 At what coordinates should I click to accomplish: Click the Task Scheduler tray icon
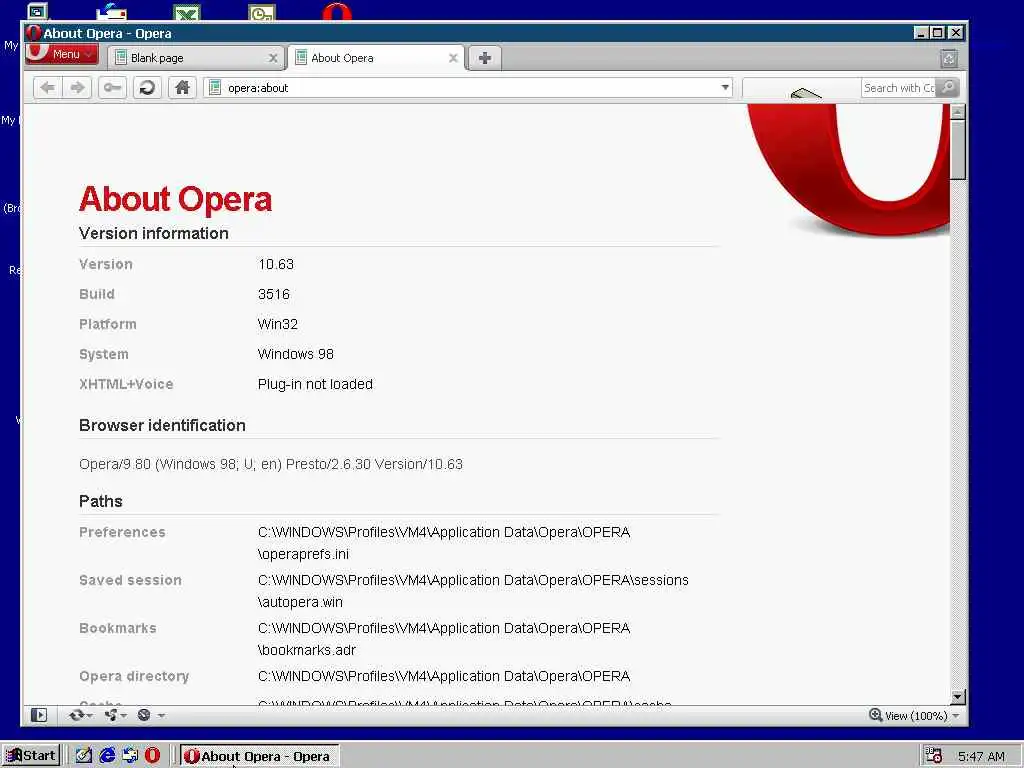(934, 756)
